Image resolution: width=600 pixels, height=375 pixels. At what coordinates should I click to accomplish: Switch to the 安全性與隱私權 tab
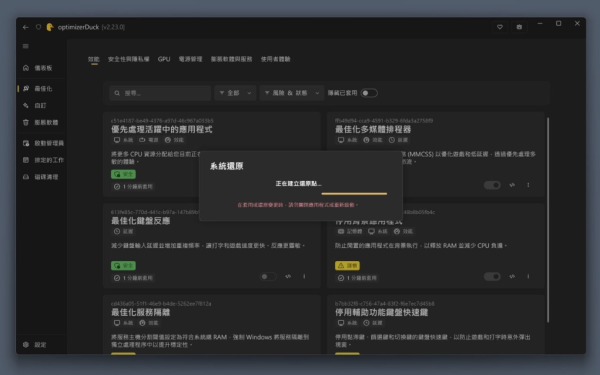(129, 59)
